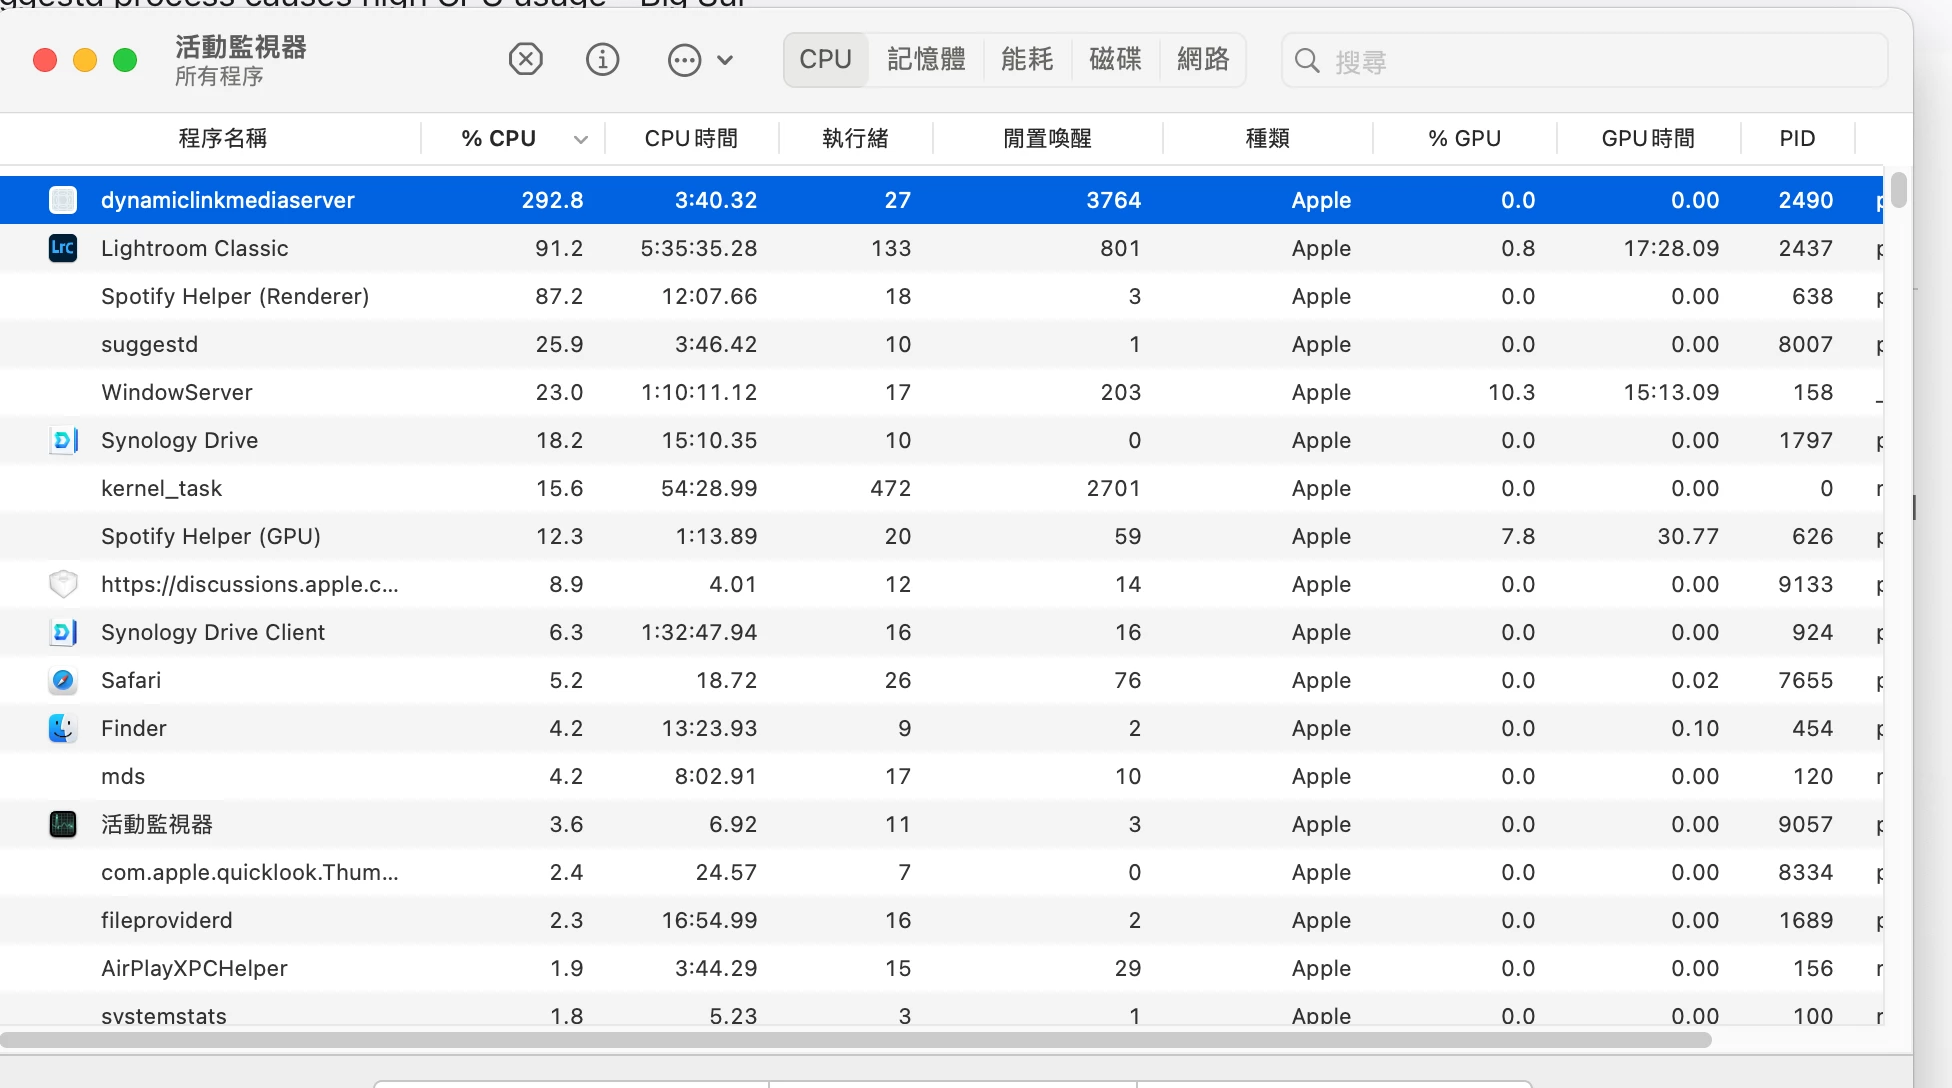Click the Safari compass icon
The height and width of the screenshot is (1088, 1952).
(x=63, y=680)
